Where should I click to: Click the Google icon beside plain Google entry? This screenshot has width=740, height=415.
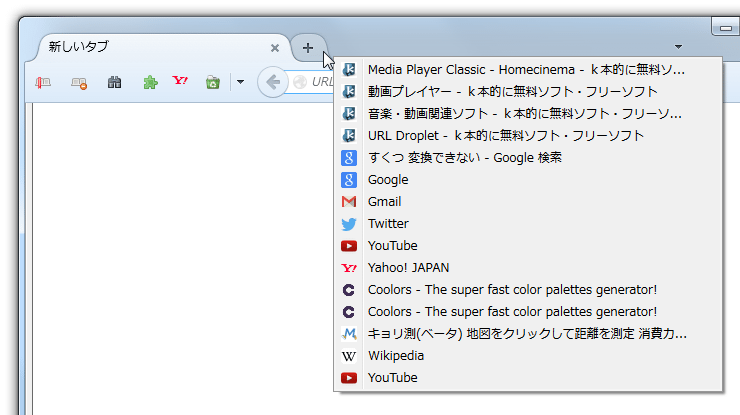[x=349, y=180]
